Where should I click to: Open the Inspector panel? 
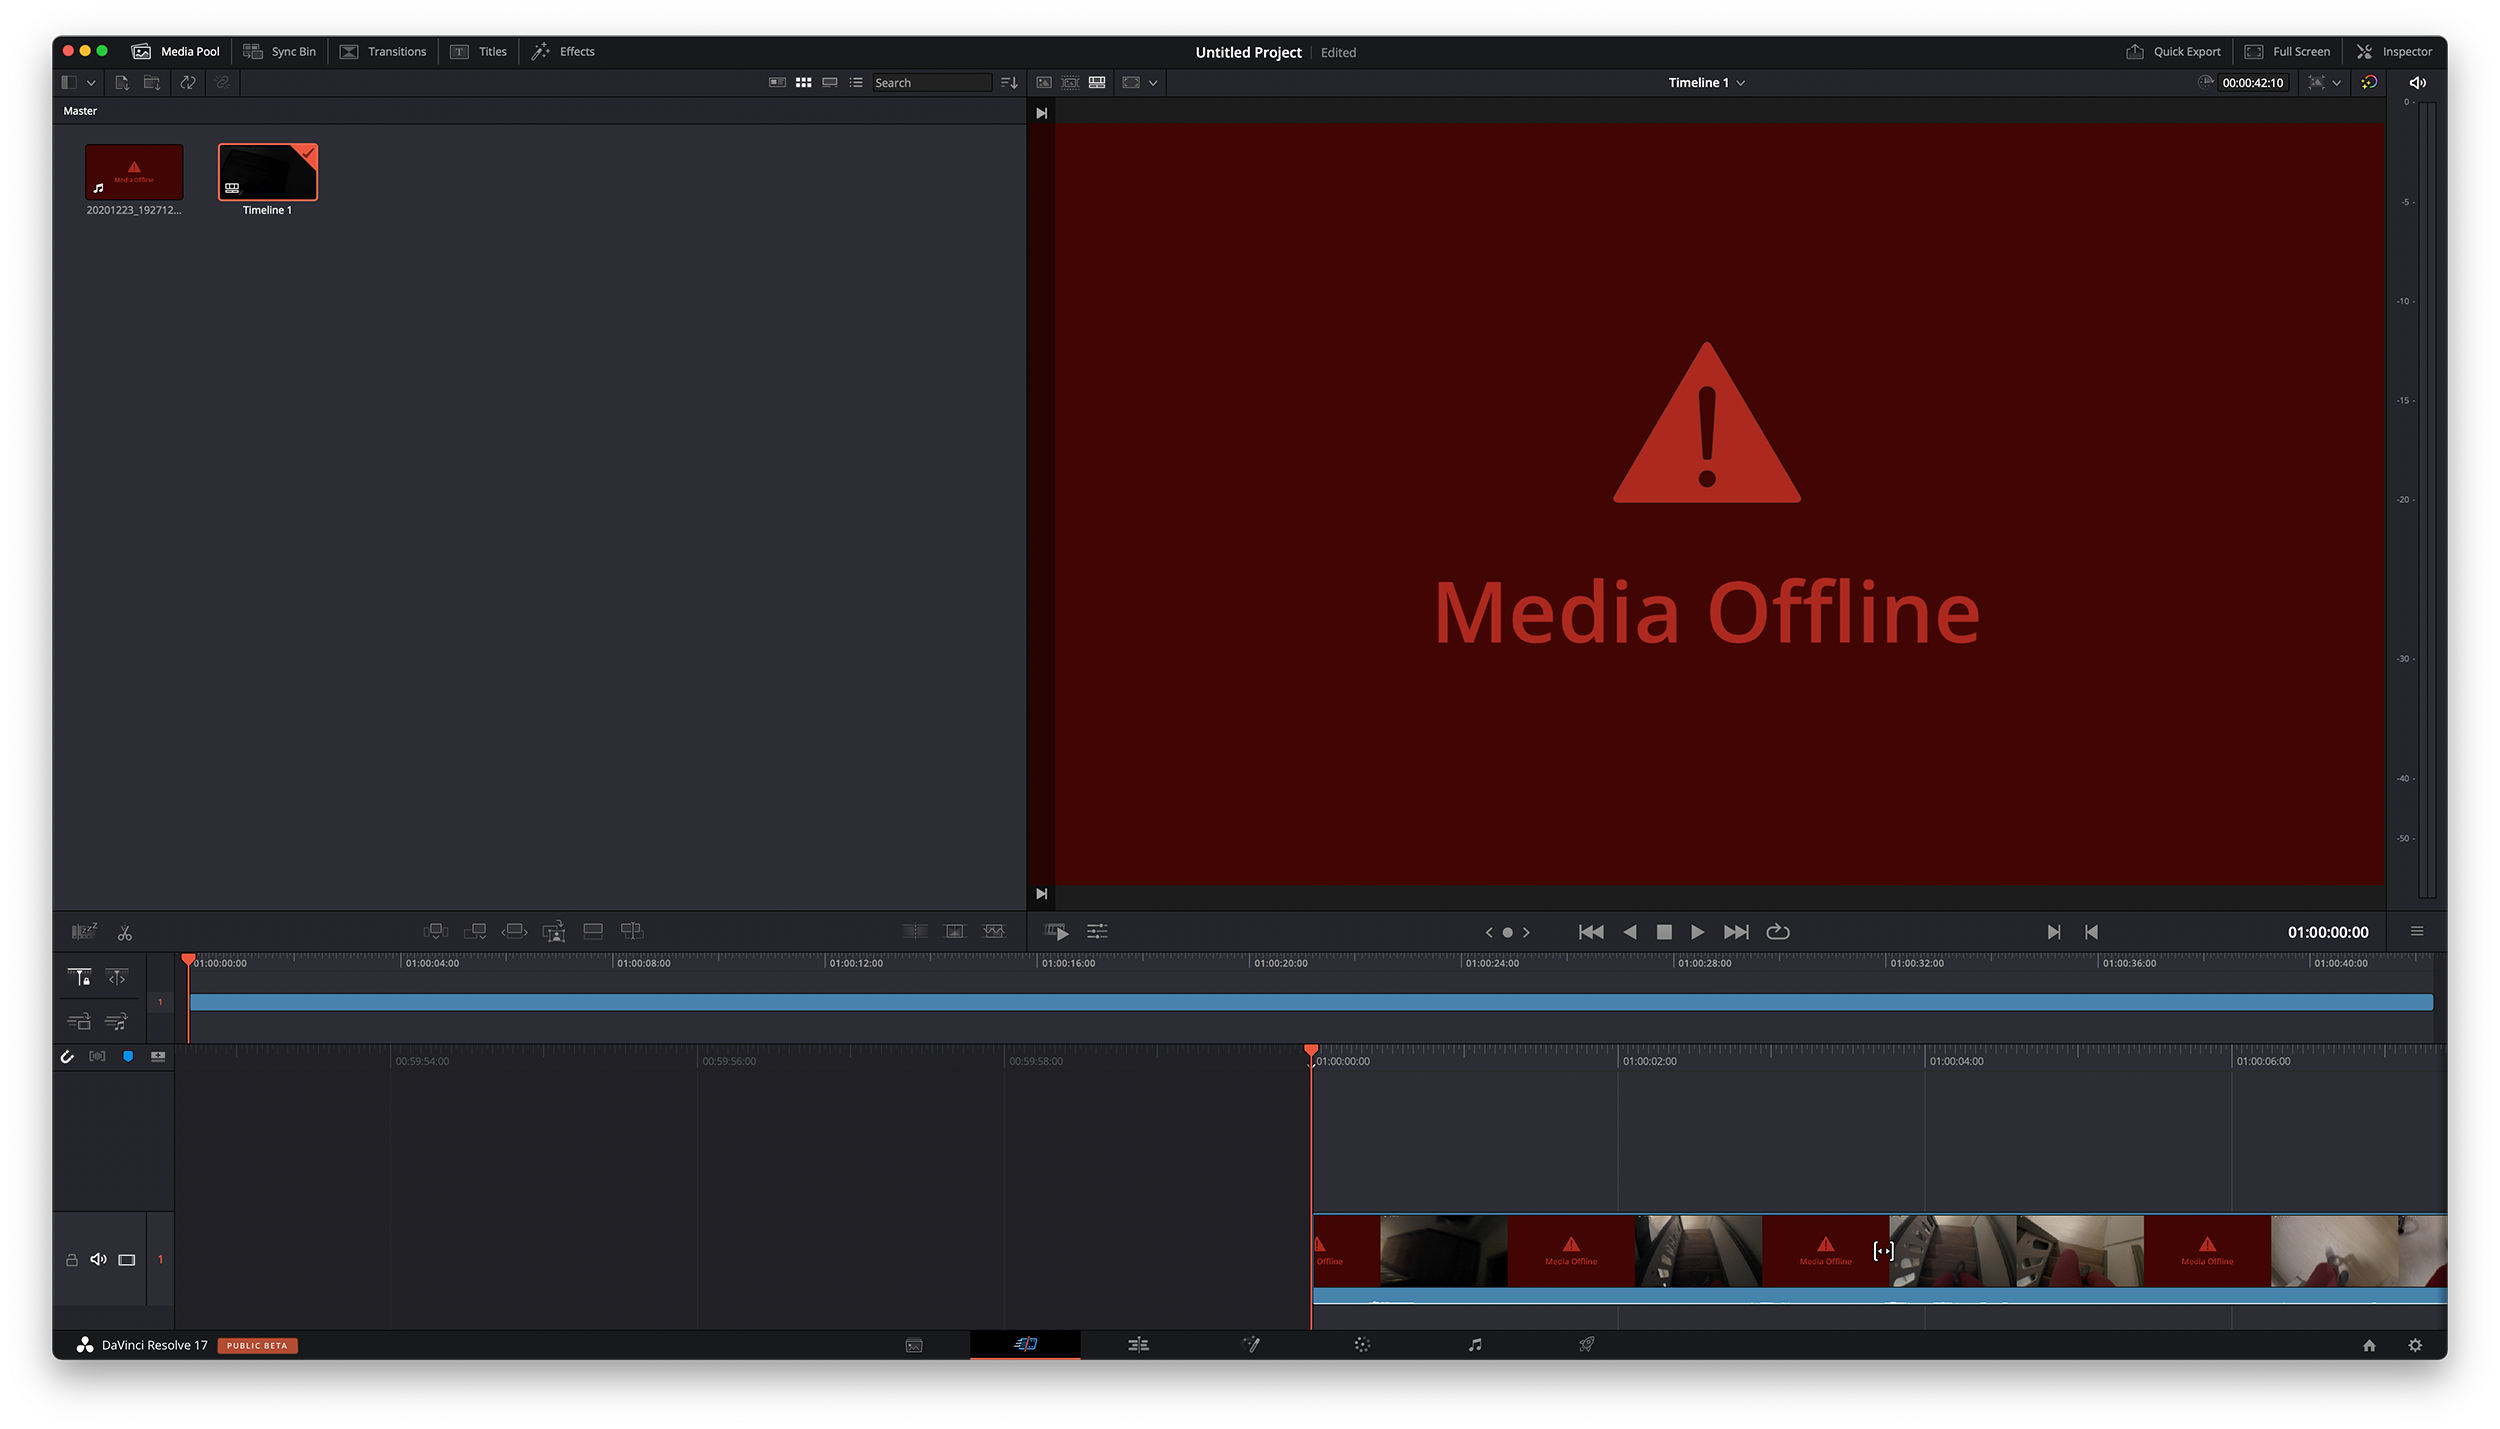point(2394,52)
